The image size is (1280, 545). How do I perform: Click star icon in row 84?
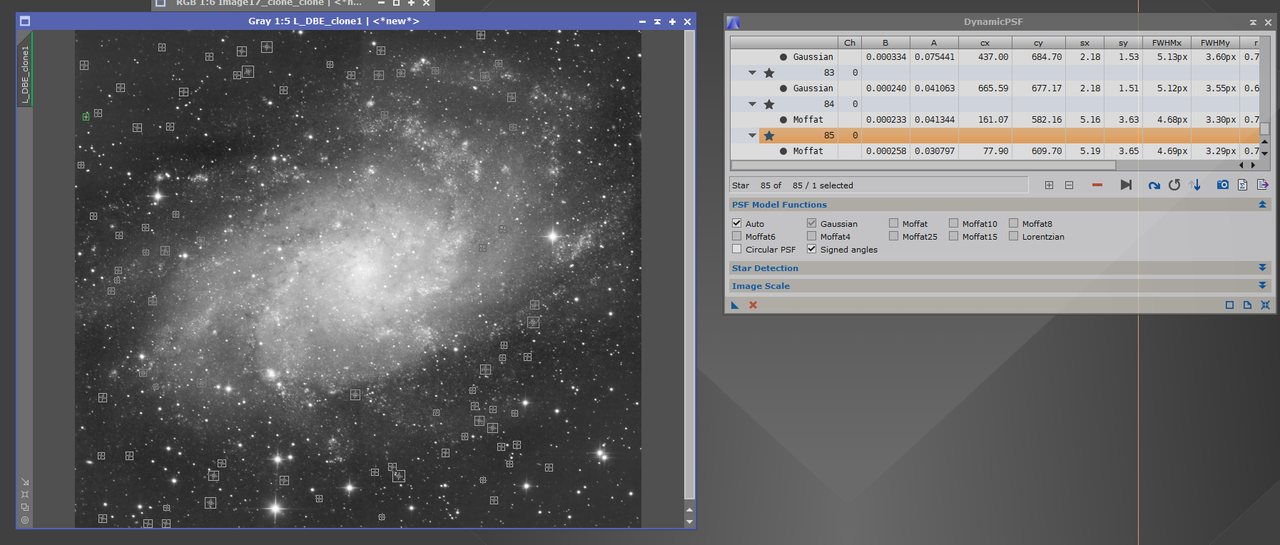coord(769,104)
